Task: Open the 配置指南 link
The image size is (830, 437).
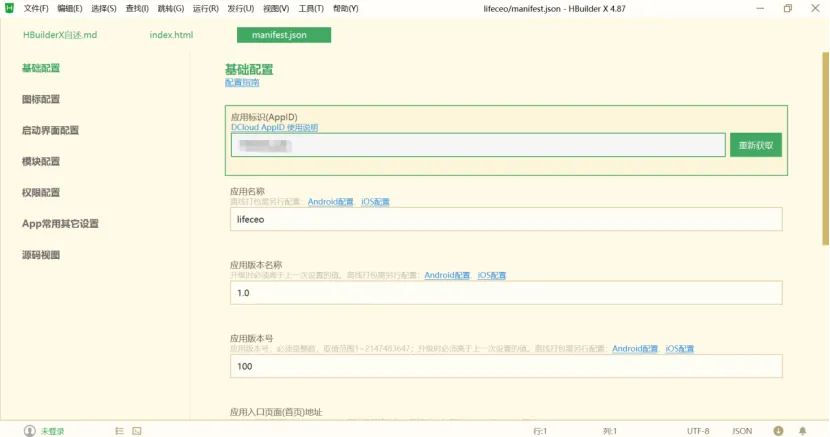Action: (242, 83)
